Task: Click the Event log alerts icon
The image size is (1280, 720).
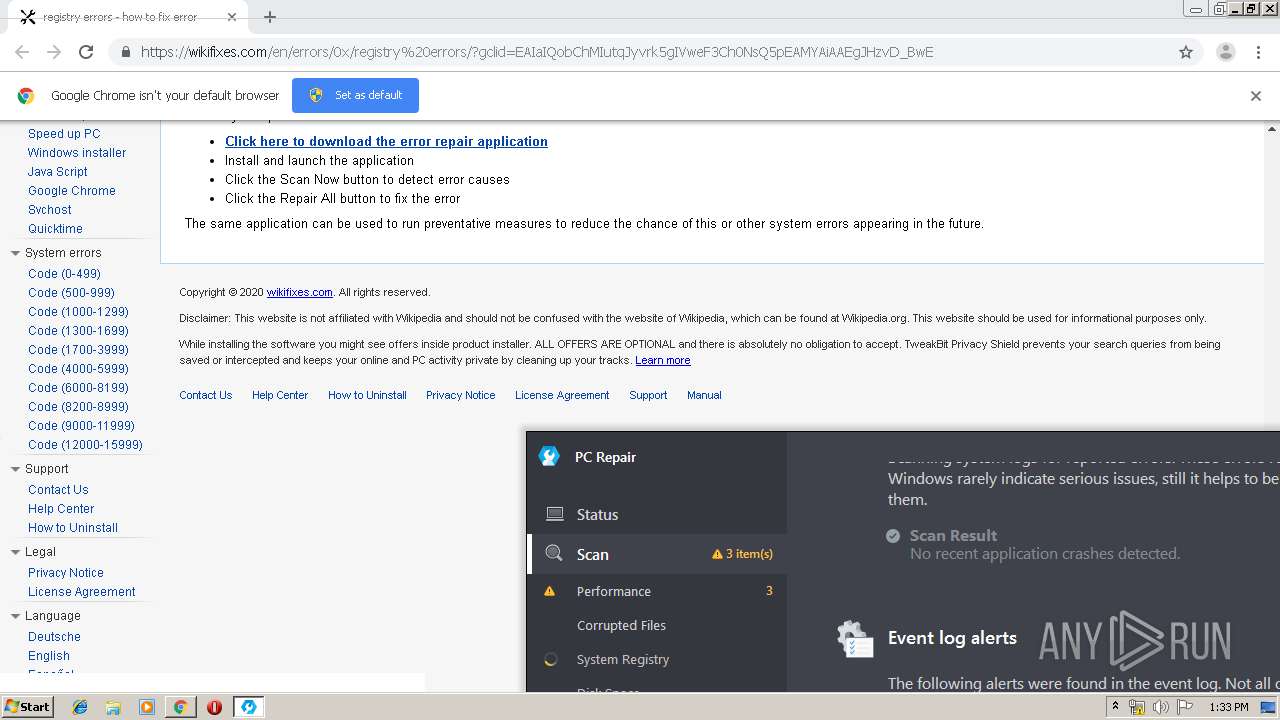Action: tap(855, 639)
